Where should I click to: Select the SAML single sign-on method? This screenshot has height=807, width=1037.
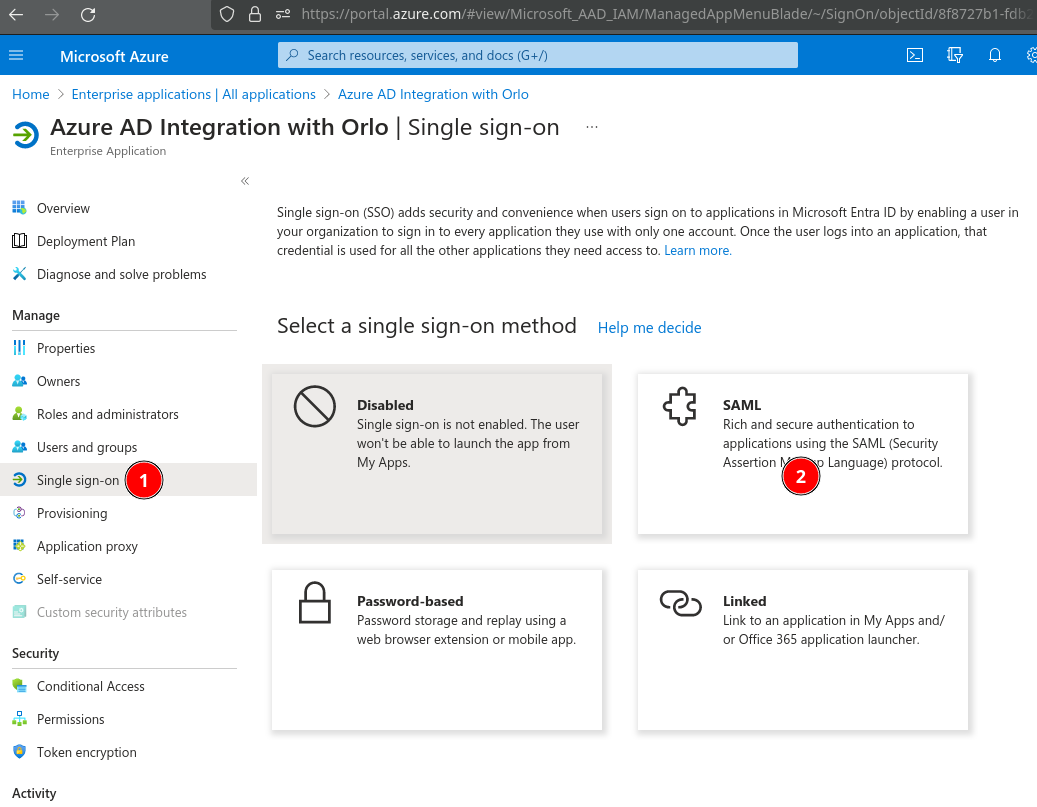[x=803, y=453]
